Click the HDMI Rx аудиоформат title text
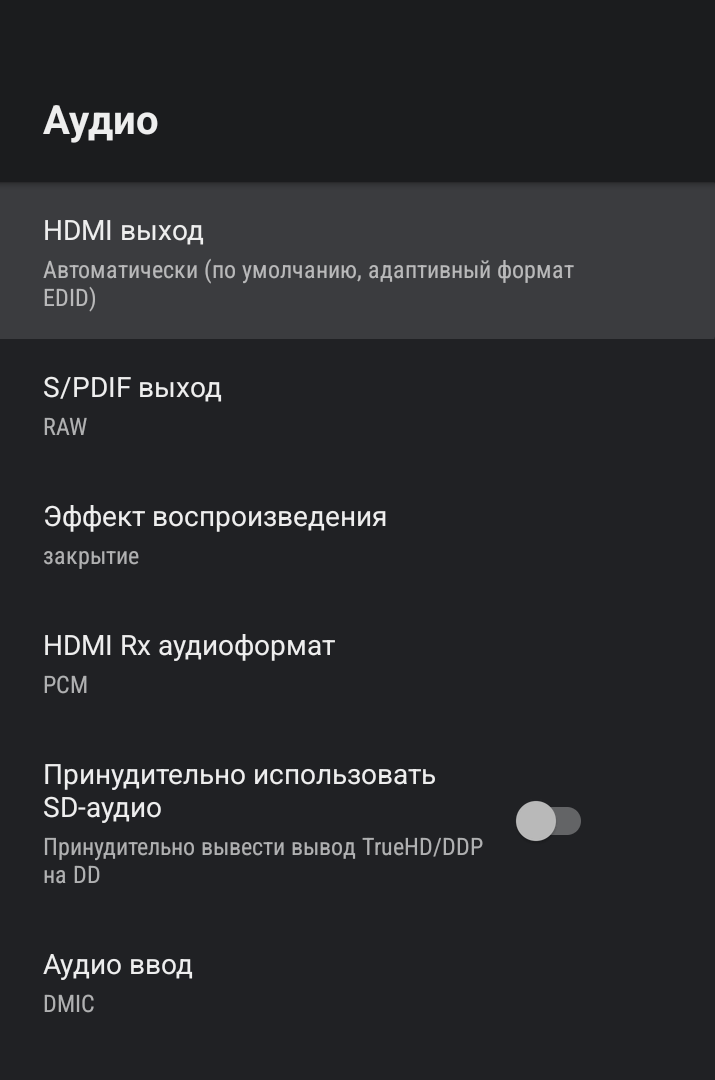 [x=189, y=646]
